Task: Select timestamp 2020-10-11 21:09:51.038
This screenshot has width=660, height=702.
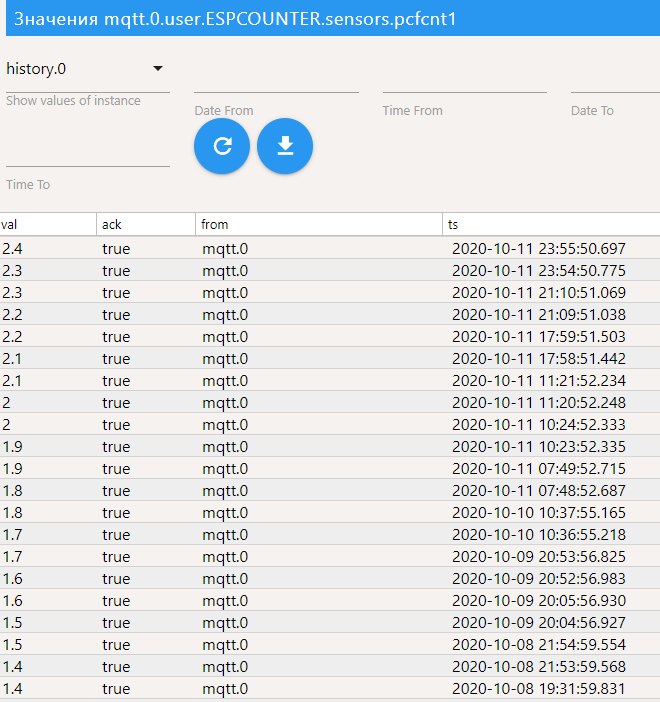Action: point(539,314)
